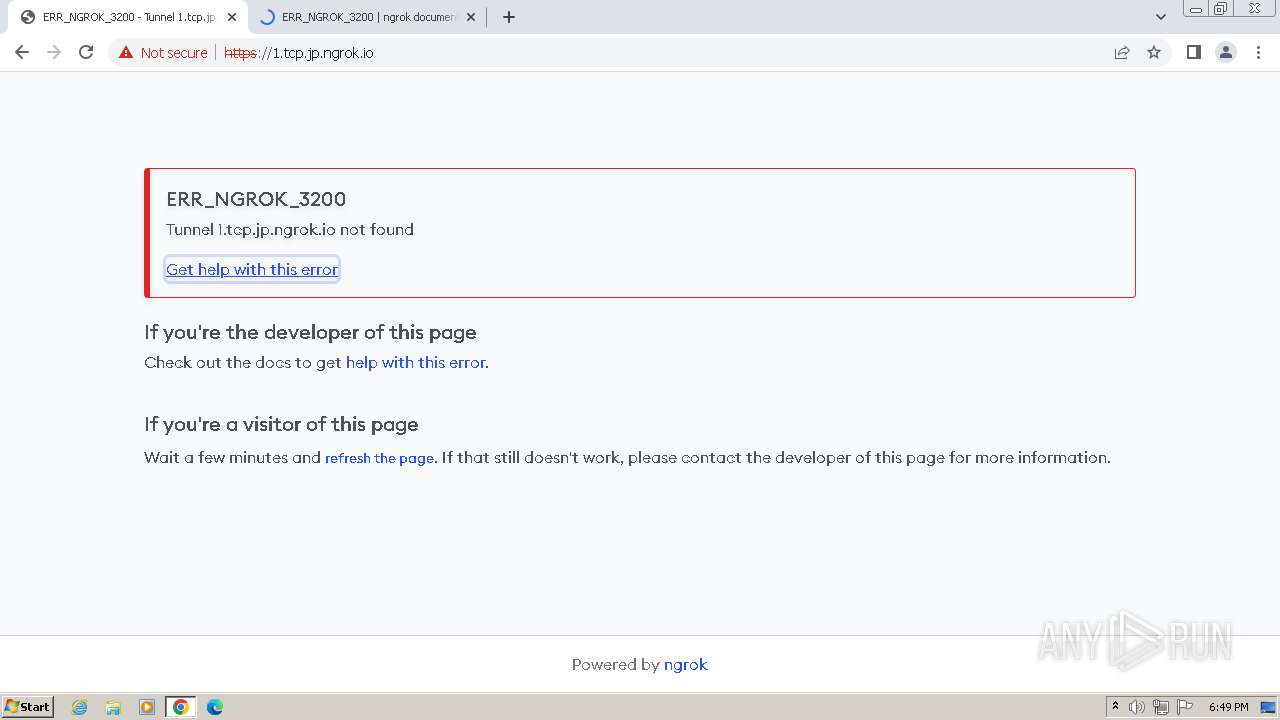Click the address bar URL
This screenshot has width=1280, height=720.
click(299, 53)
